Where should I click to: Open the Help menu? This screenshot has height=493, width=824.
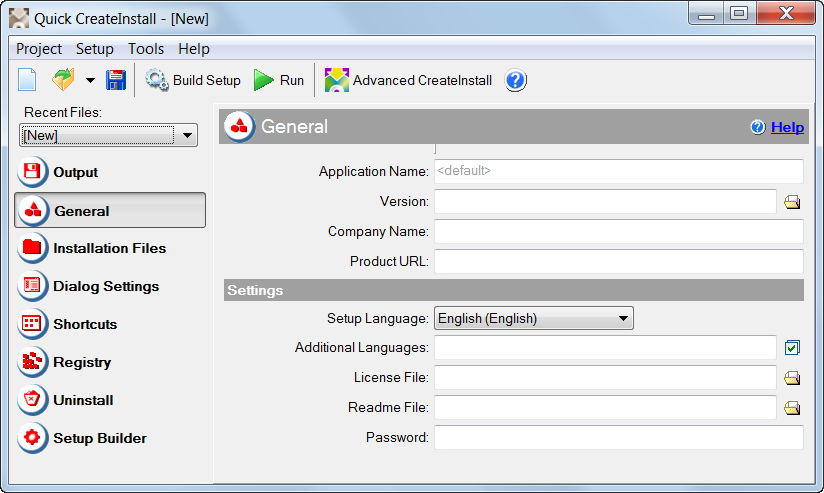(x=194, y=49)
